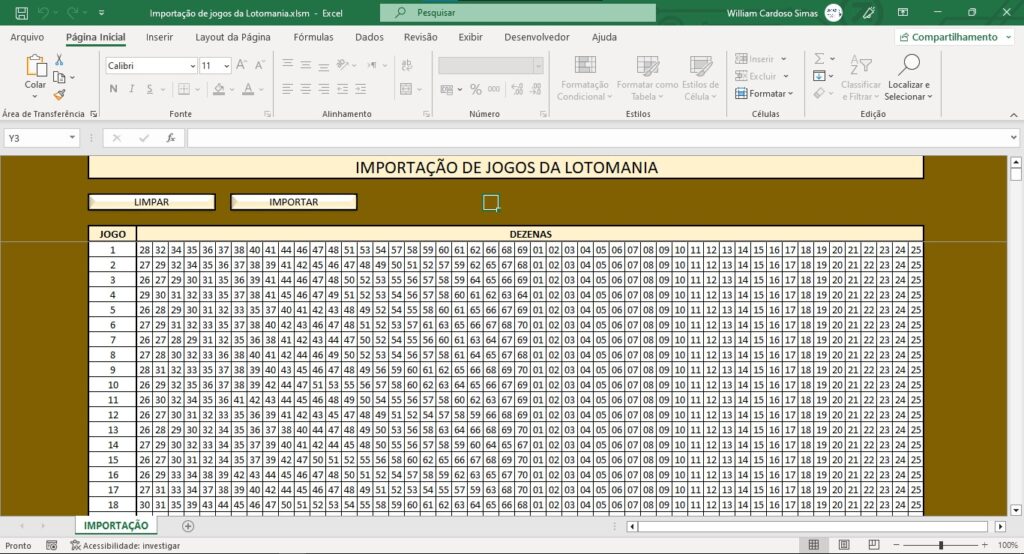The width and height of the screenshot is (1024, 554).
Task: Expand the formula bar
Action: [1014, 138]
